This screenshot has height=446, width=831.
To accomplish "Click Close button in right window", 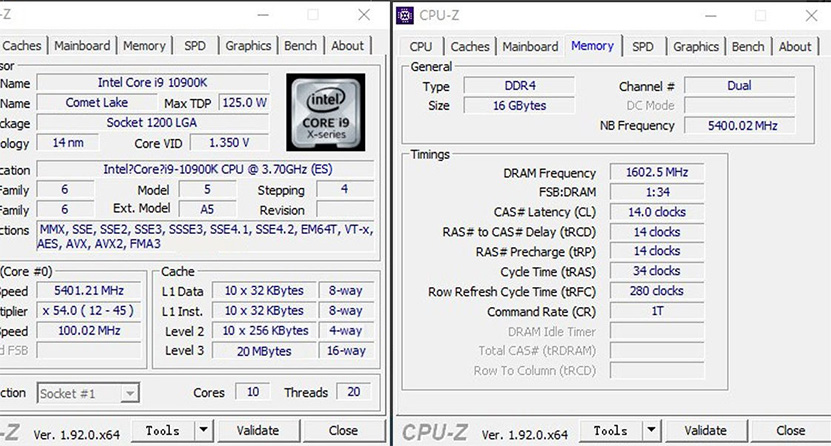I will pyautogui.click(x=791, y=431).
